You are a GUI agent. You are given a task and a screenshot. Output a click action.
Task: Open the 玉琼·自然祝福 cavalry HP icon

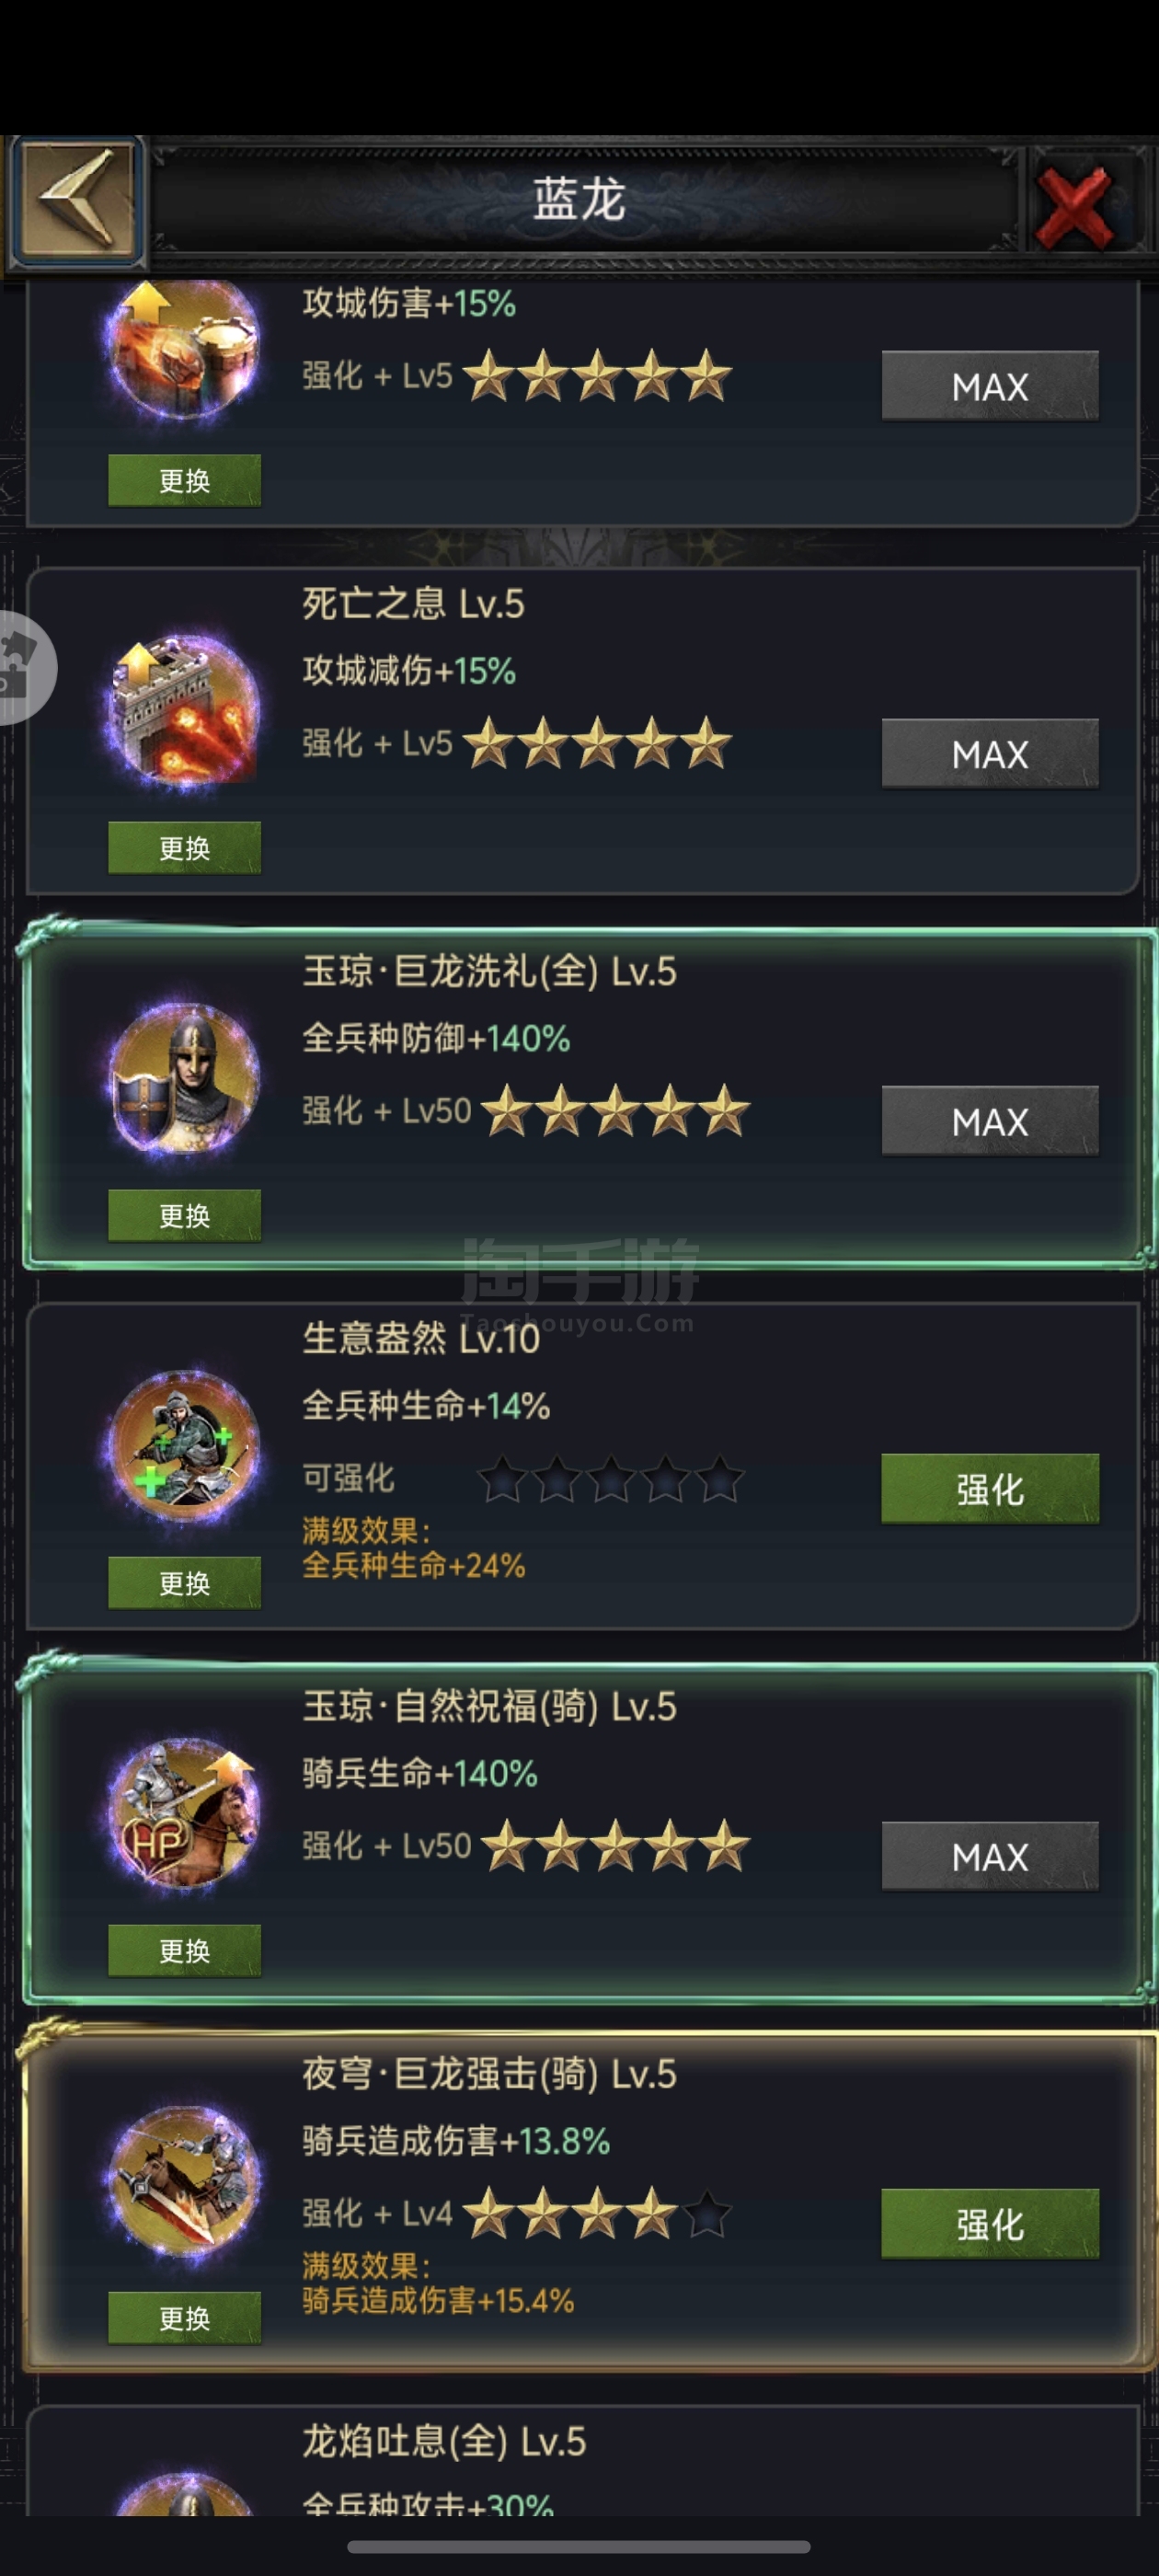pyautogui.click(x=184, y=1814)
